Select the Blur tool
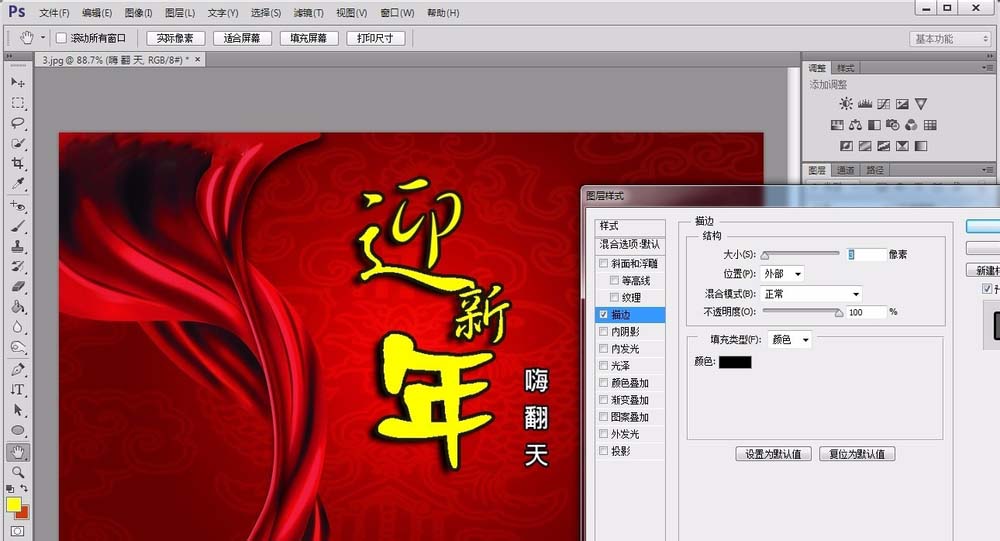This screenshot has width=1000, height=541. 18,327
